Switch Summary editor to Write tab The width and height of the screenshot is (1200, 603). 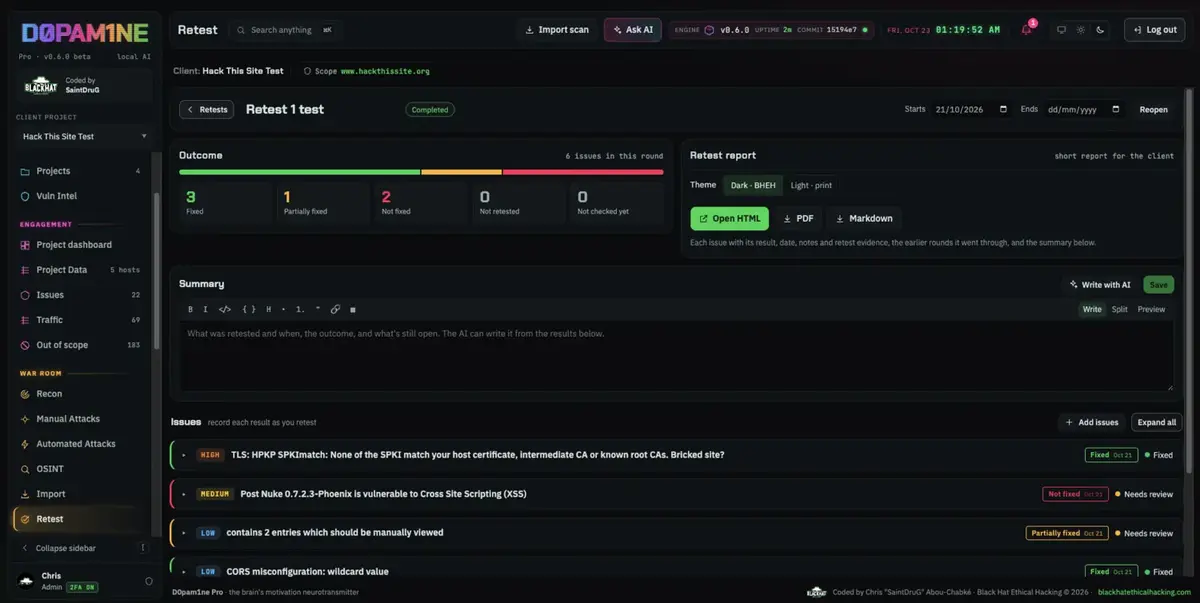point(1092,309)
